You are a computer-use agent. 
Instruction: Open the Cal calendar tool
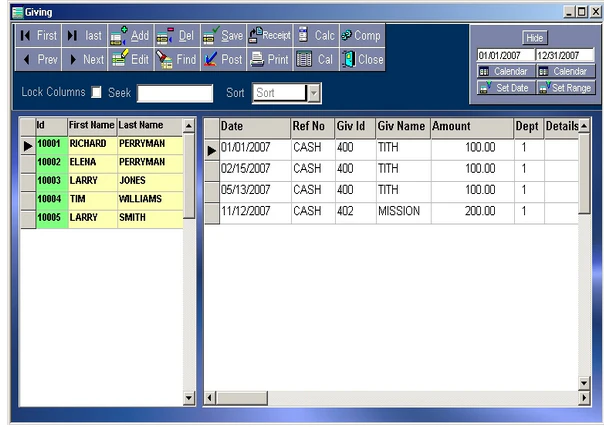(316, 59)
